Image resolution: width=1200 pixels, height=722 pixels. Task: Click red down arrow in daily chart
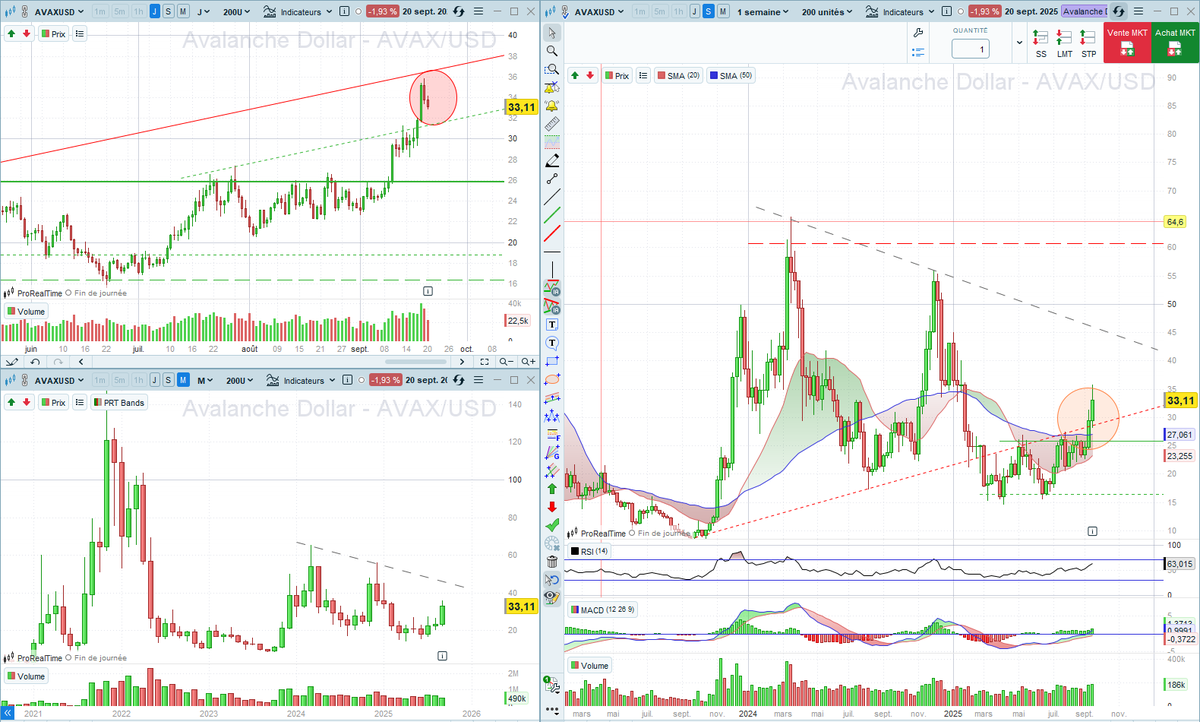tap(25, 33)
